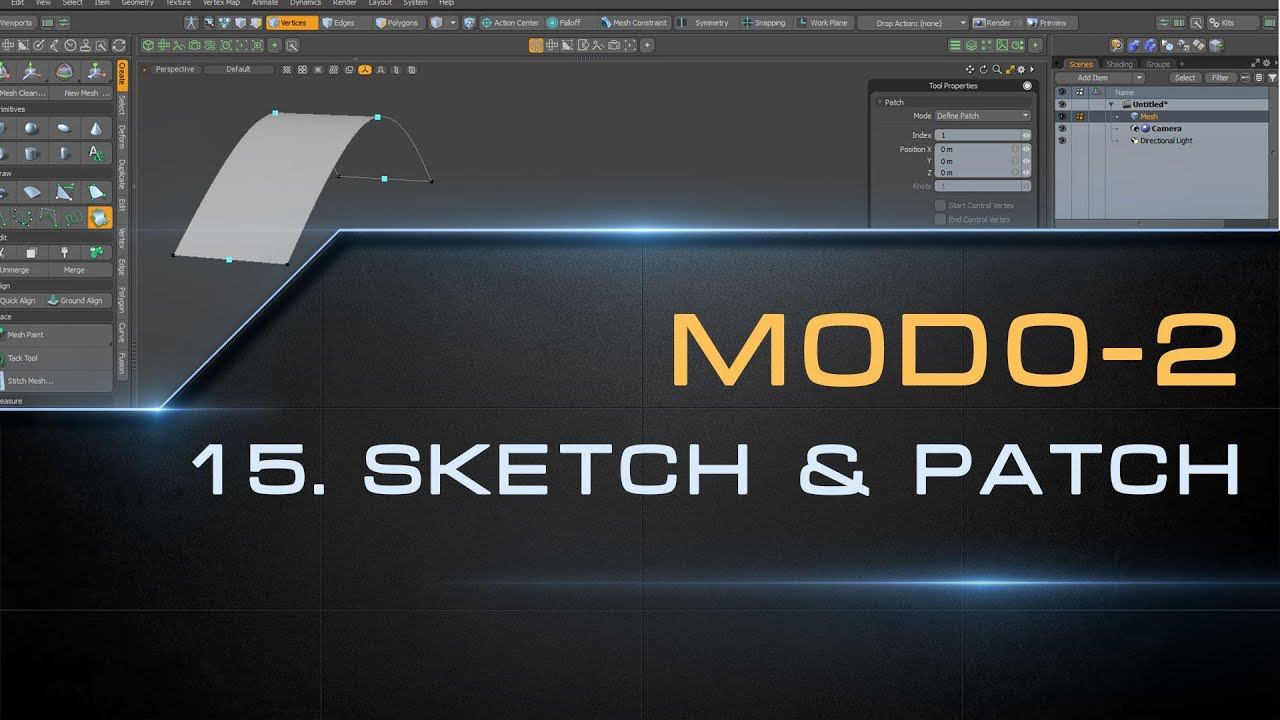This screenshot has height=720, width=1280.
Task: Select the Text tool icon
Action: (95, 153)
